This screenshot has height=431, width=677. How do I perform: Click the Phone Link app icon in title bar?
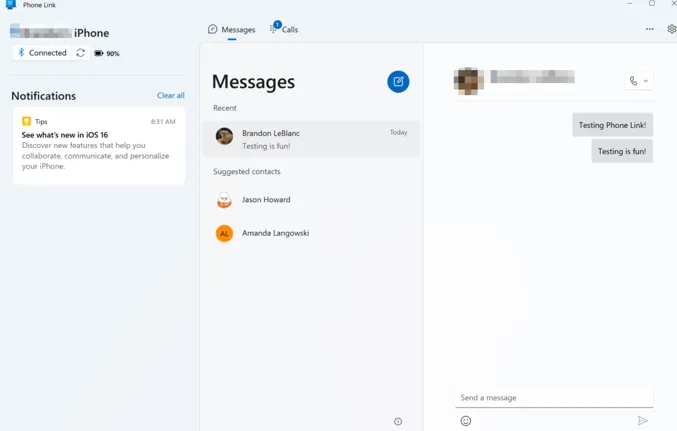11,4
